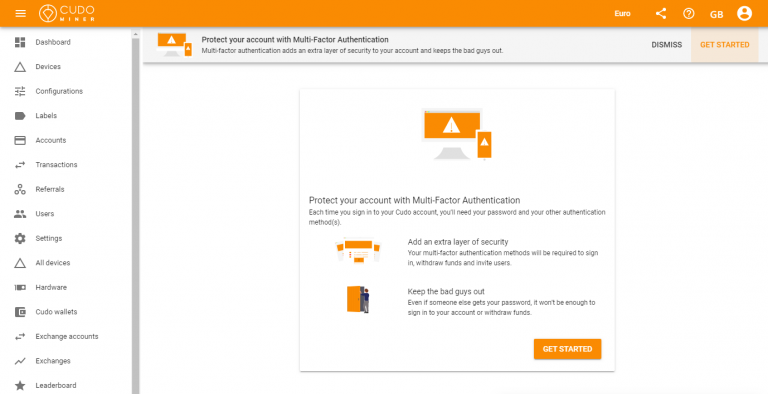Click GET STARTED in the top banner
768x394 pixels.
pos(724,45)
